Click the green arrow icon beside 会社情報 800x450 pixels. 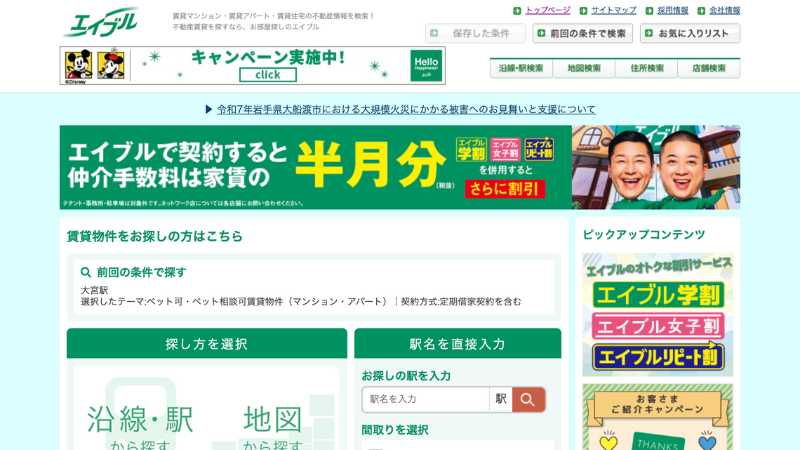click(702, 11)
